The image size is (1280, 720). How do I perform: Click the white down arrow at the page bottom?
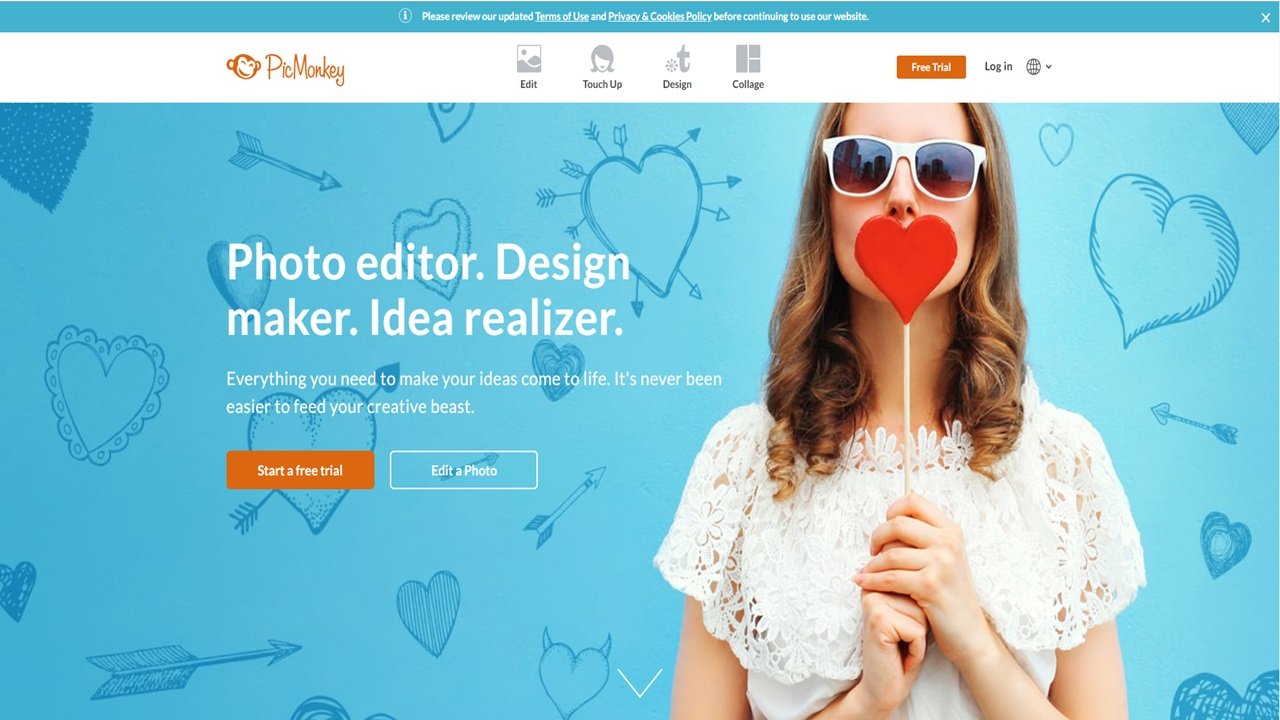pyautogui.click(x=640, y=682)
